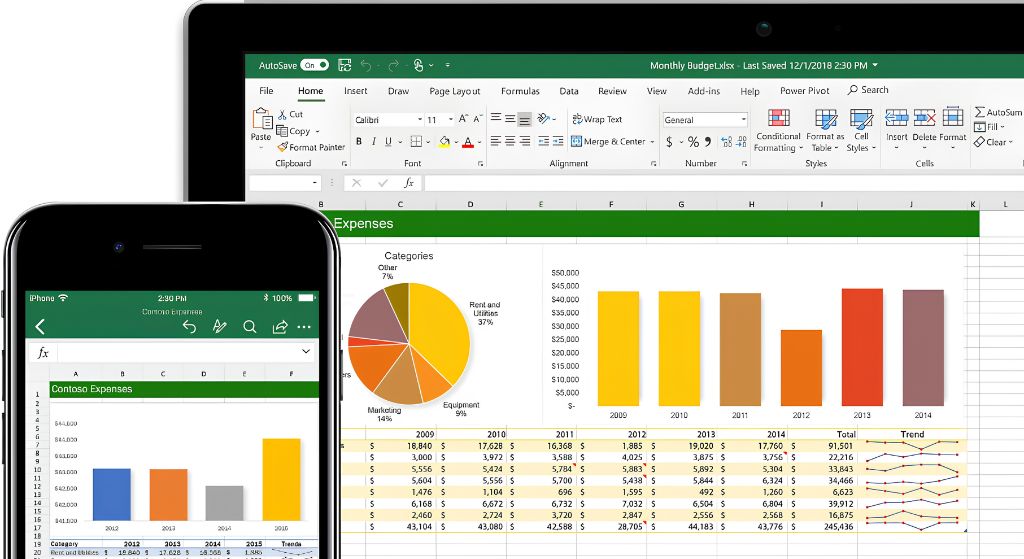Open the font size 11 dropdown
The image size is (1024, 559).
pyautogui.click(x=451, y=120)
